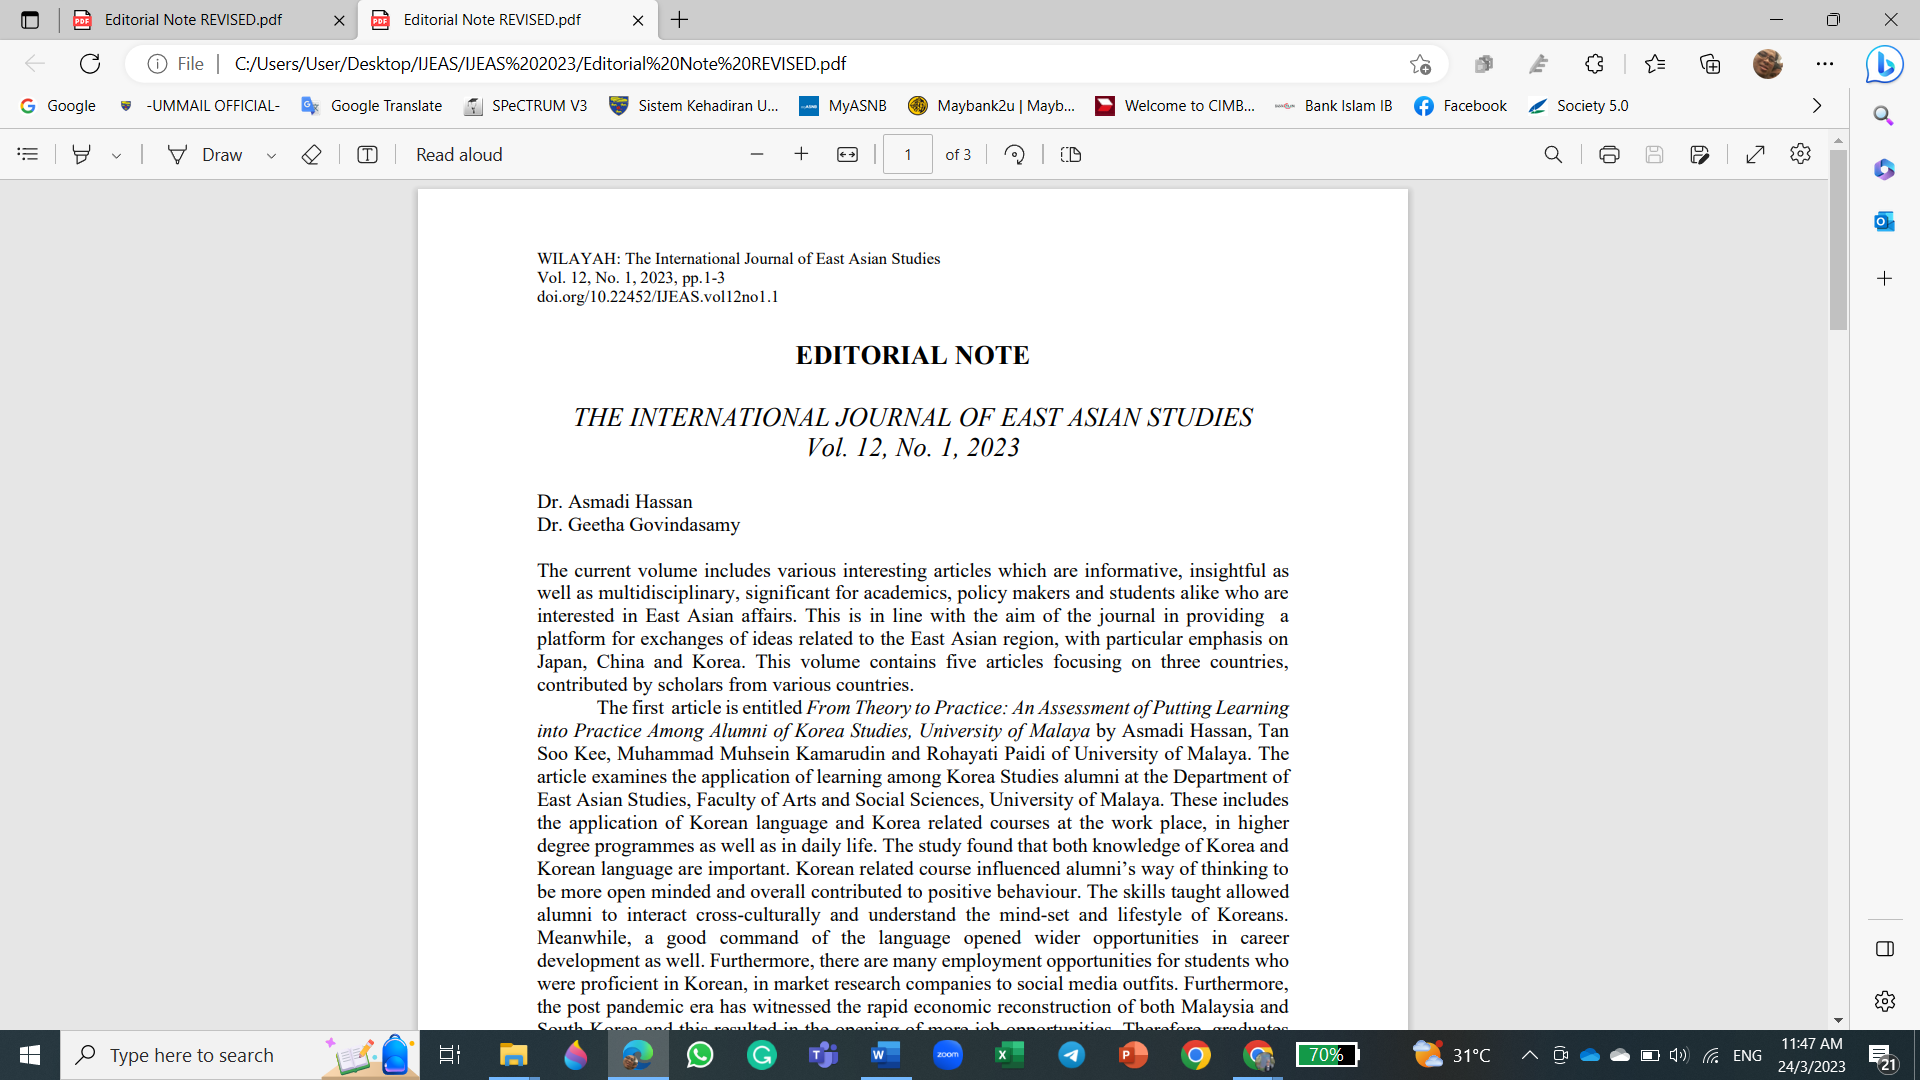Toggle the sidebar visibility icon
The height and width of the screenshot is (1080, 1920).
coord(1885,949)
